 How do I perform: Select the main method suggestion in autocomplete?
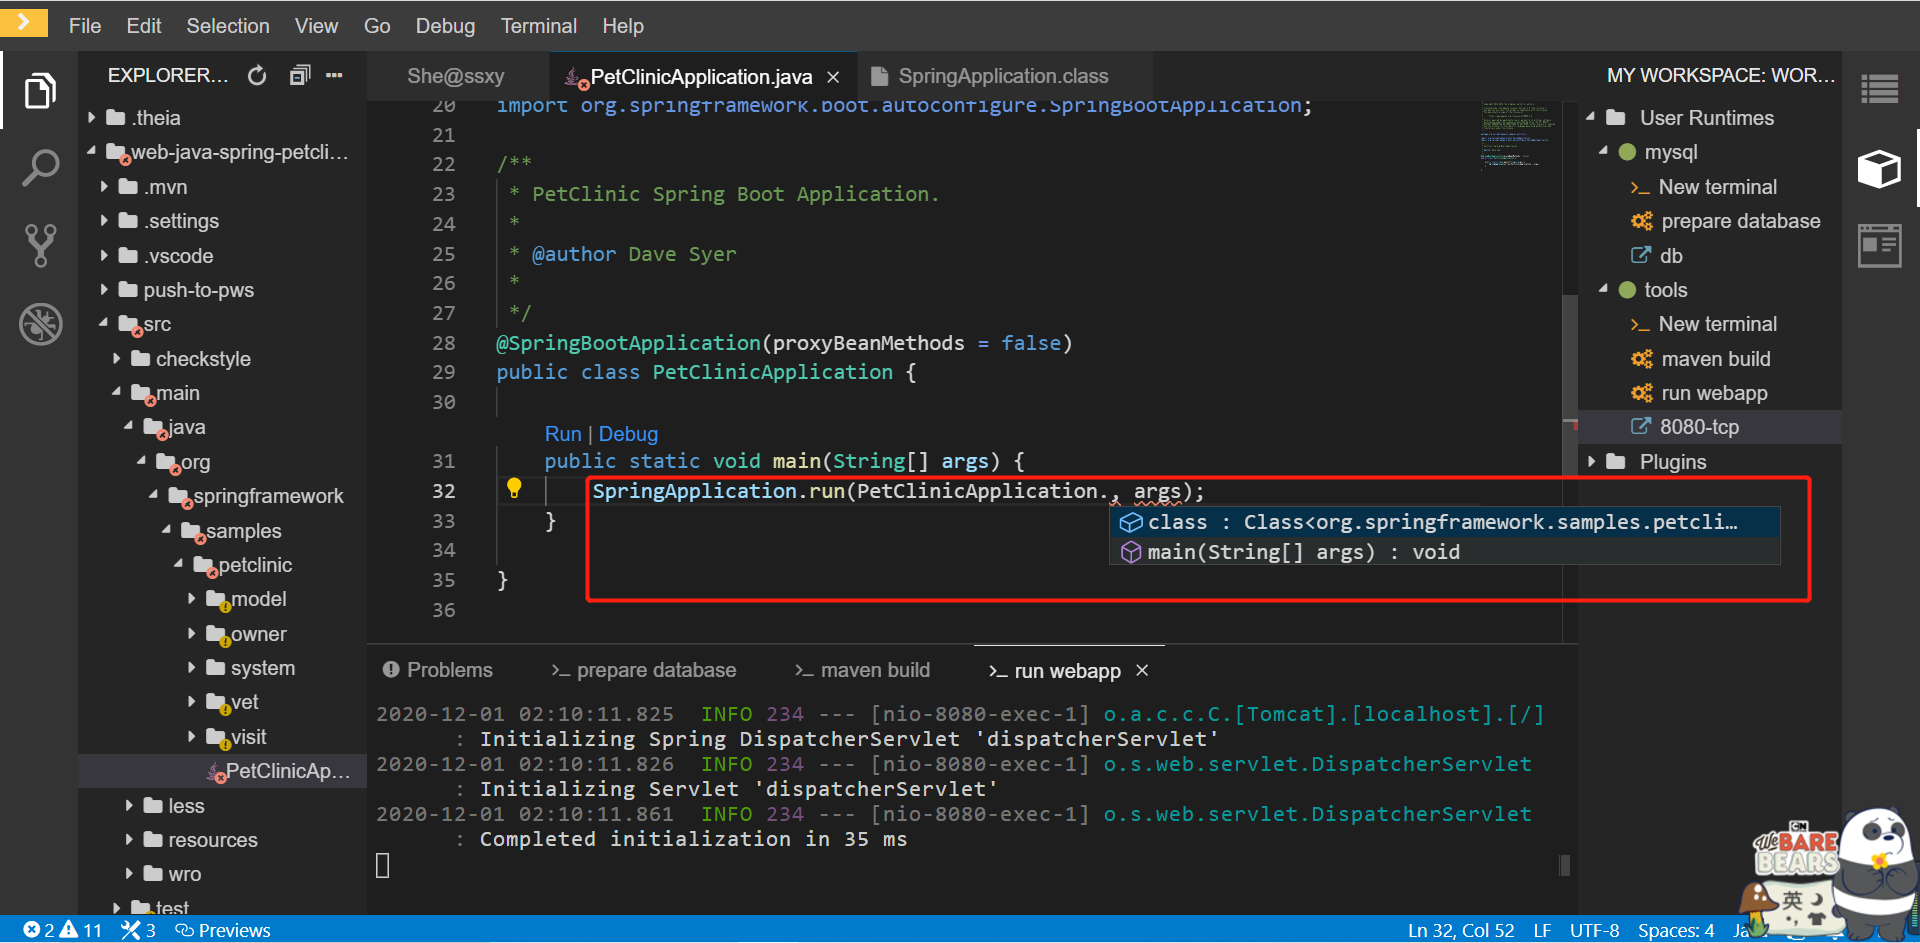[x=1444, y=552]
